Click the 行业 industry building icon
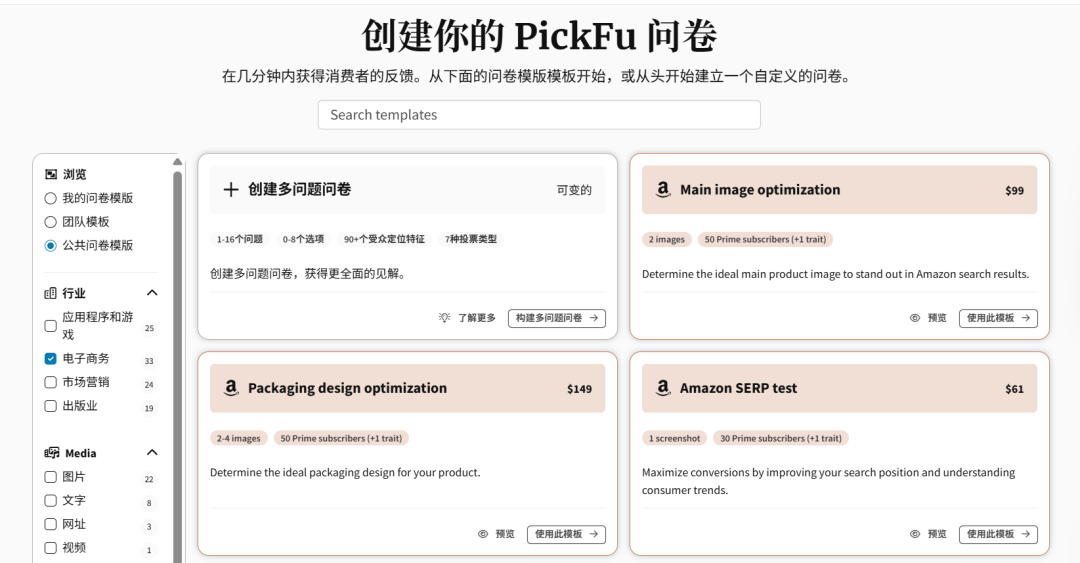The image size is (1080, 563). (x=50, y=293)
